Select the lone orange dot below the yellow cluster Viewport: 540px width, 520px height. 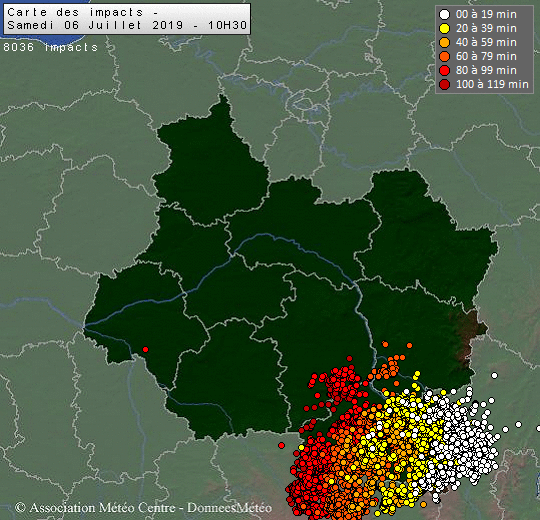point(423,505)
